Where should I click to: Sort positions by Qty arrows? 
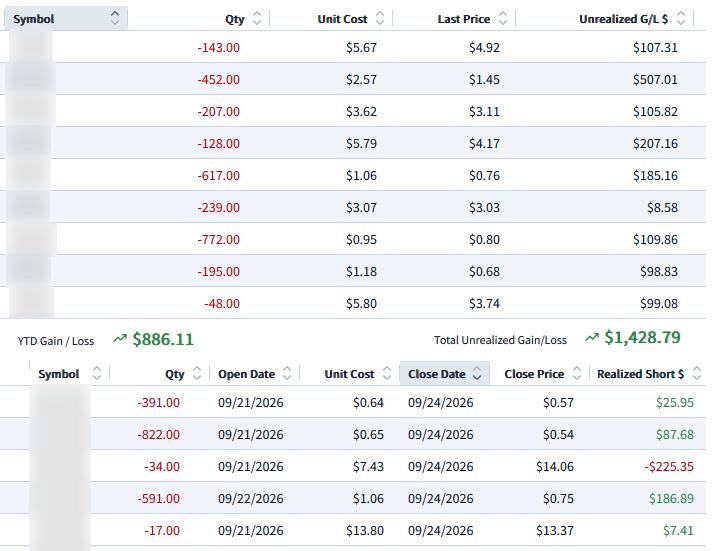pos(257,18)
